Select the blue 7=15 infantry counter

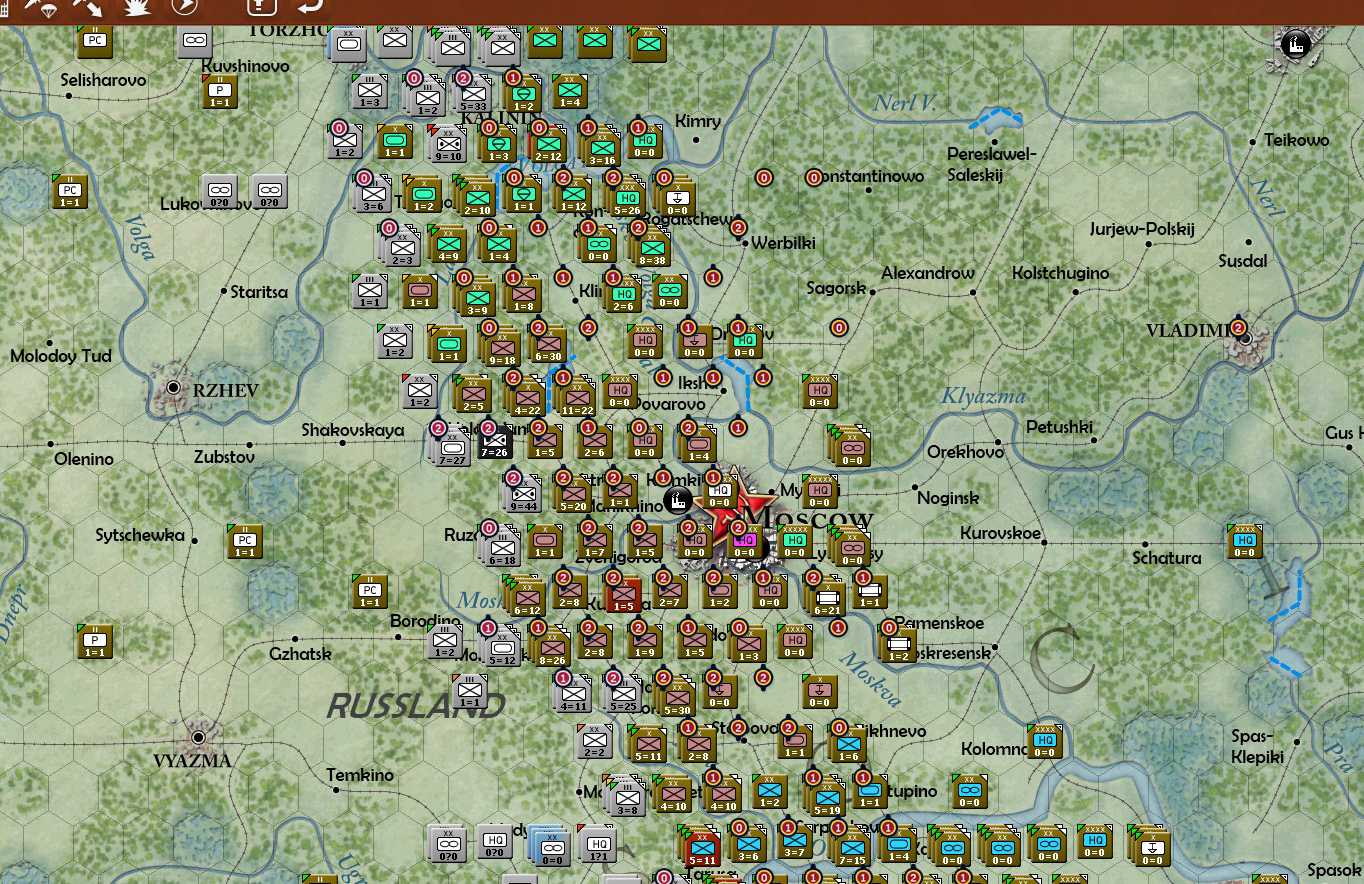852,847
